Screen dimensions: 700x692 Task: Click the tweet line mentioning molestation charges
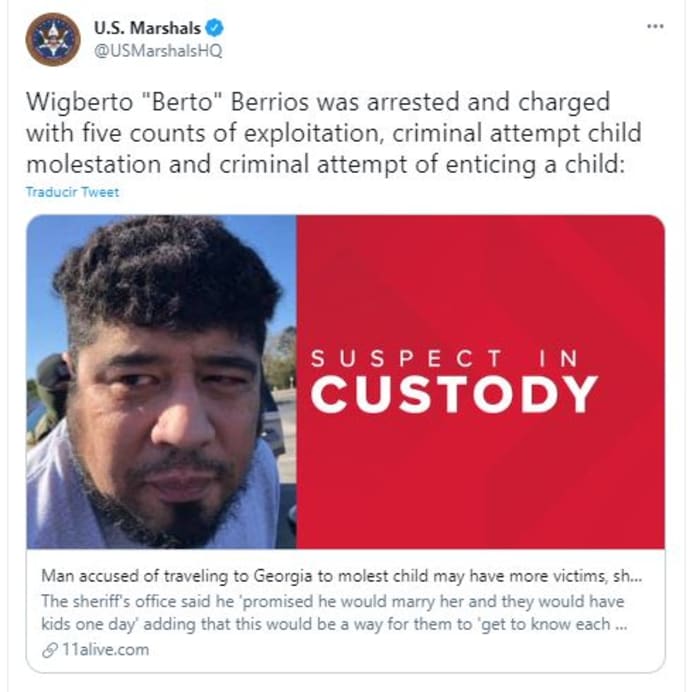click(x=325, y=164)
